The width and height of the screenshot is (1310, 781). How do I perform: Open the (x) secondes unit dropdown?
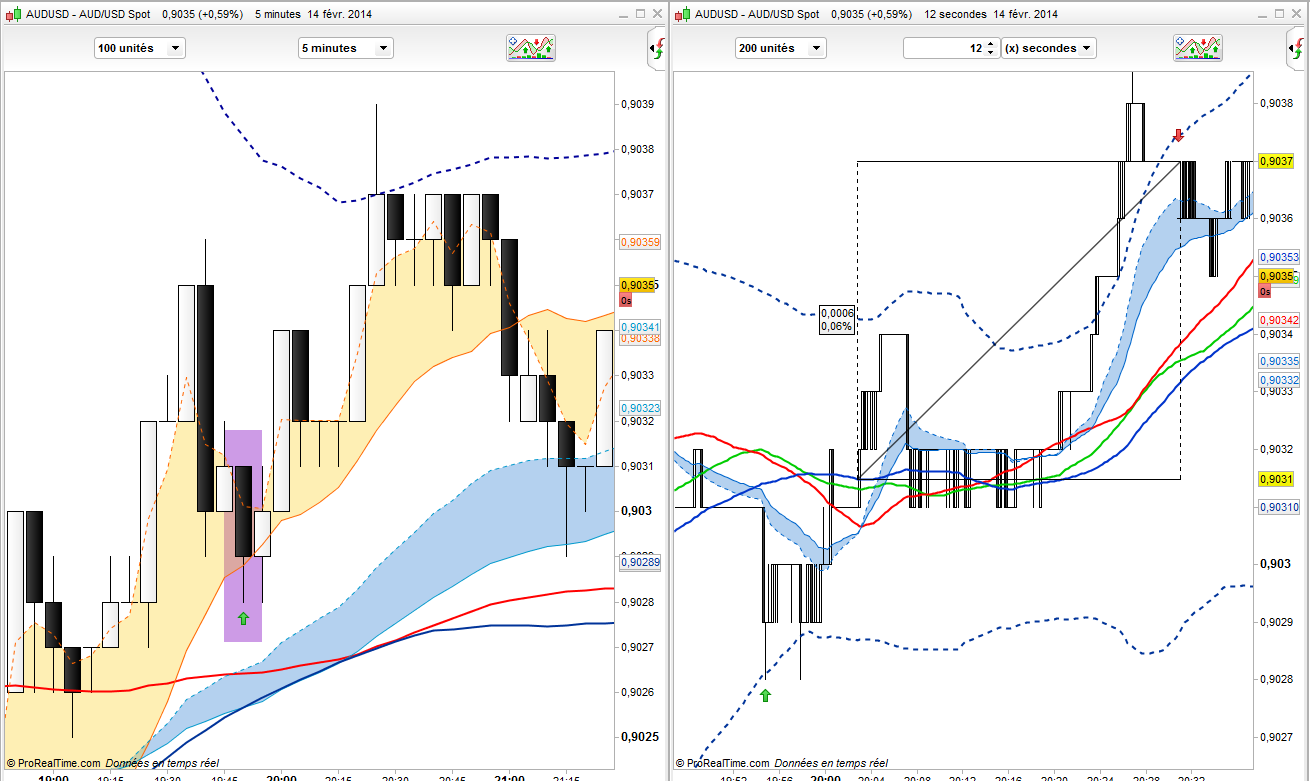tap(1050, 48)
